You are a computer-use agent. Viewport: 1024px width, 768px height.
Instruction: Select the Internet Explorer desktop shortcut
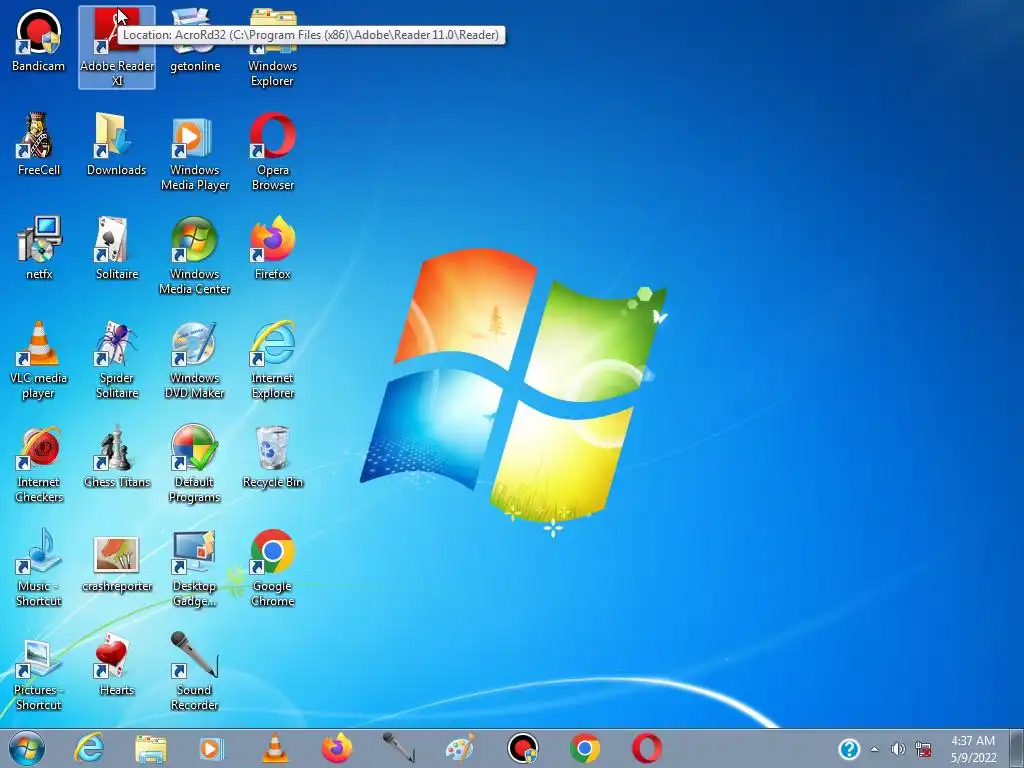click(x=272, y=359)
